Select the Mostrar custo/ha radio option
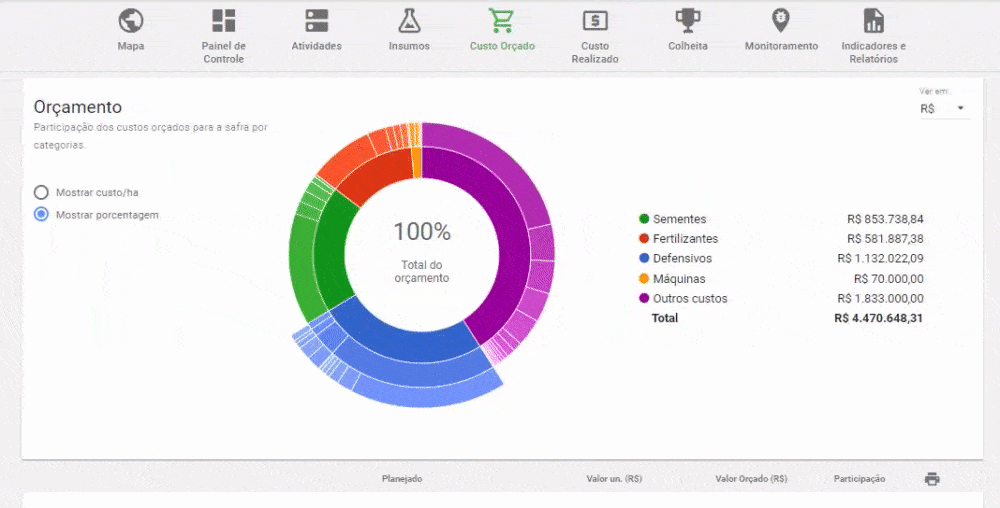Image resolution: width=1000 pixels, height=508 pixels. coord(41,192)
